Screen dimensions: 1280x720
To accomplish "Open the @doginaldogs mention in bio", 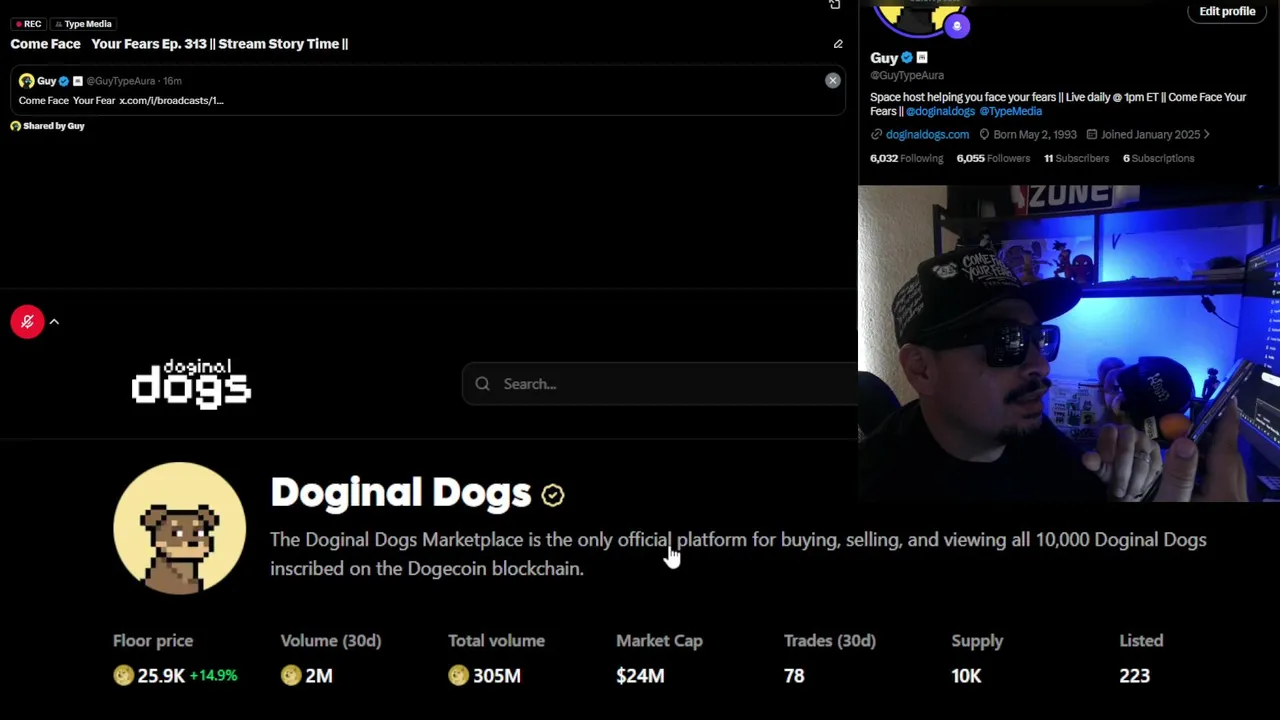I will tap(940, 111).
